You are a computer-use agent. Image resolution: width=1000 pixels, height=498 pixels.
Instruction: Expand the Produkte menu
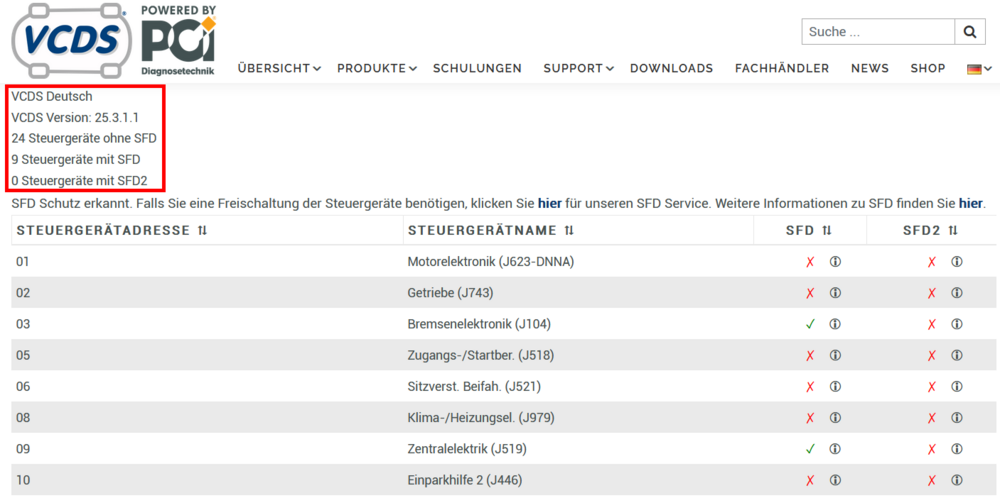pyautogui.click(x=376, y=68)
